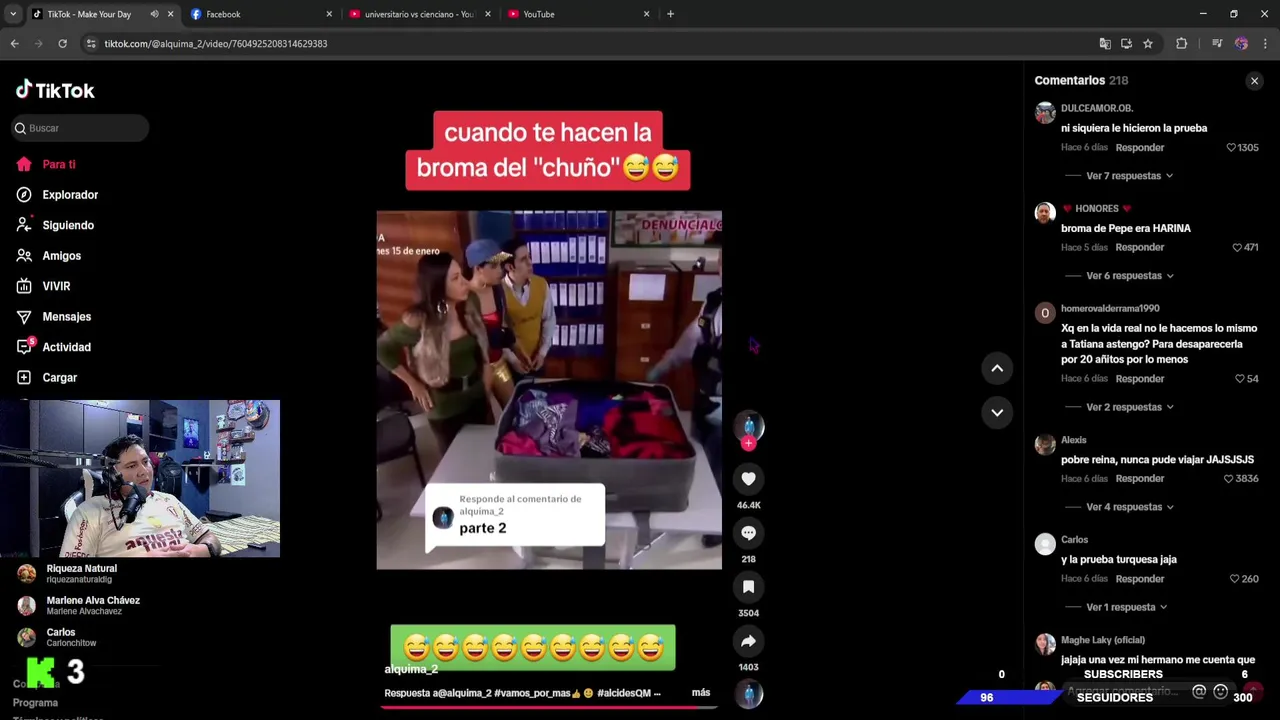Screen dimensions: 1280x720
Task: Open a new browser tab
Action: 670,14
